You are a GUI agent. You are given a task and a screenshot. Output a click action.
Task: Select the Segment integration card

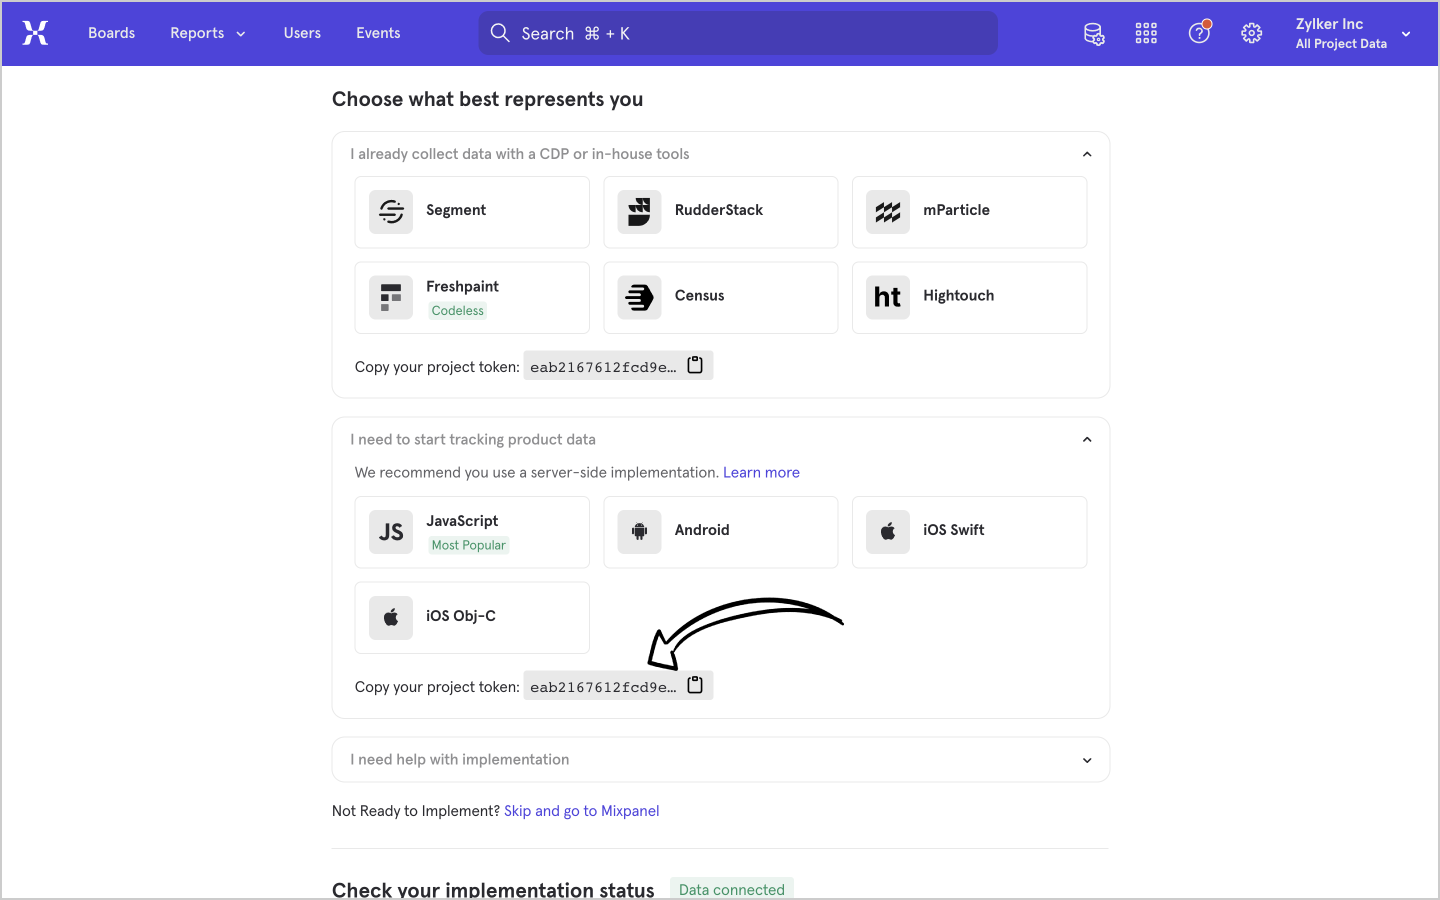472,212
